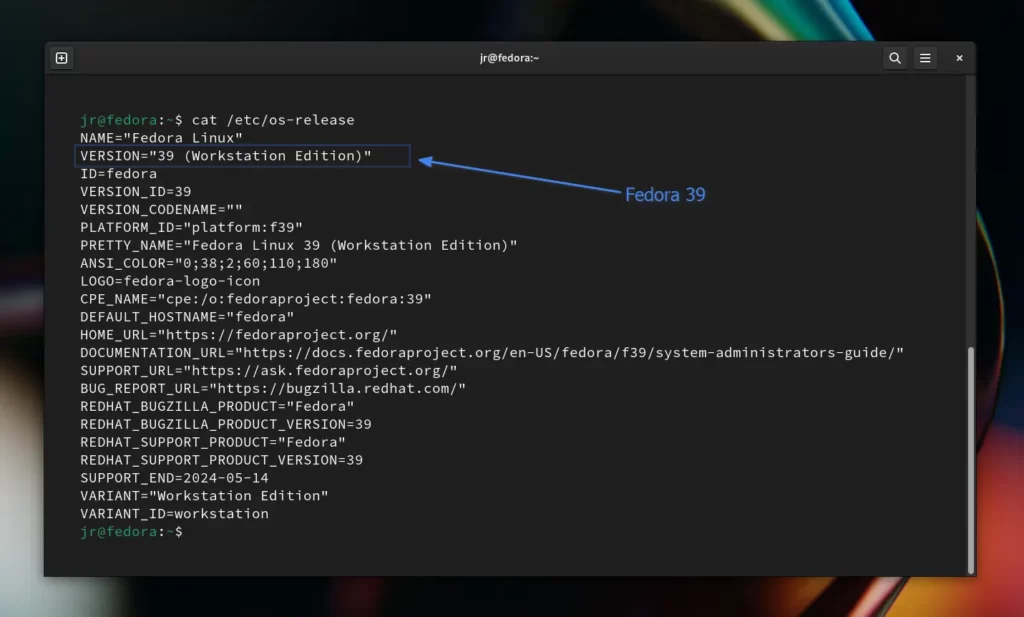
Task: Click the BUG_REPORT_URL bugzilla line
Action: (273, 388)
